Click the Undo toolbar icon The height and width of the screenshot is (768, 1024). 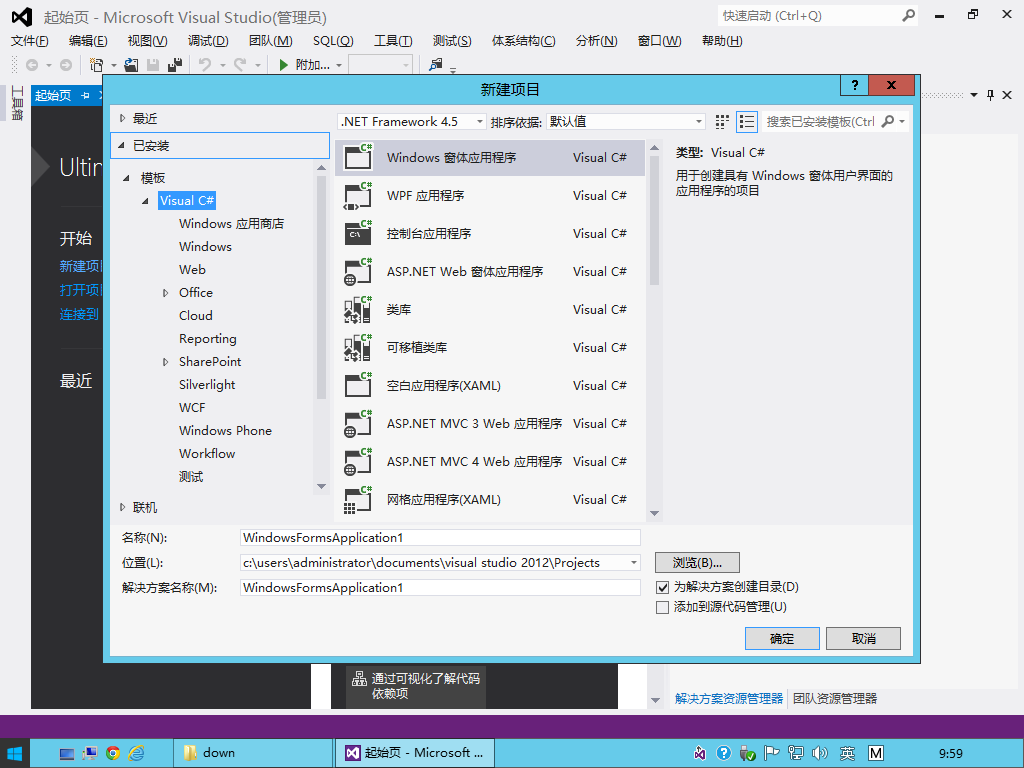pos(205,65)
